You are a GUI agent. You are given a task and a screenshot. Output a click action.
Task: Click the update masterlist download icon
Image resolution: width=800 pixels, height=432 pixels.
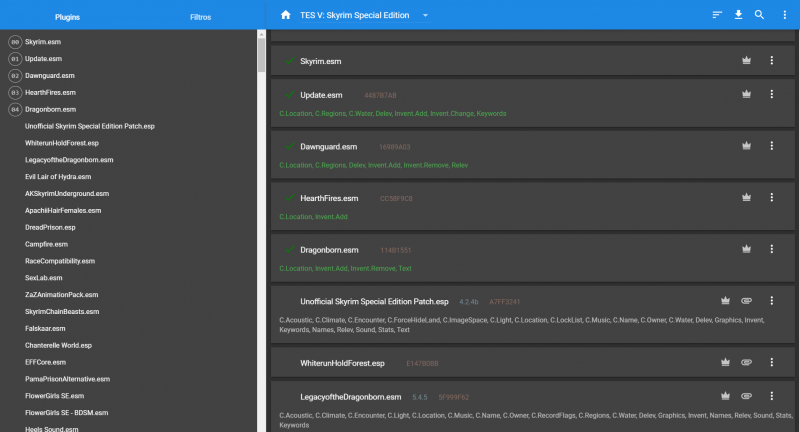pos(738,15)
